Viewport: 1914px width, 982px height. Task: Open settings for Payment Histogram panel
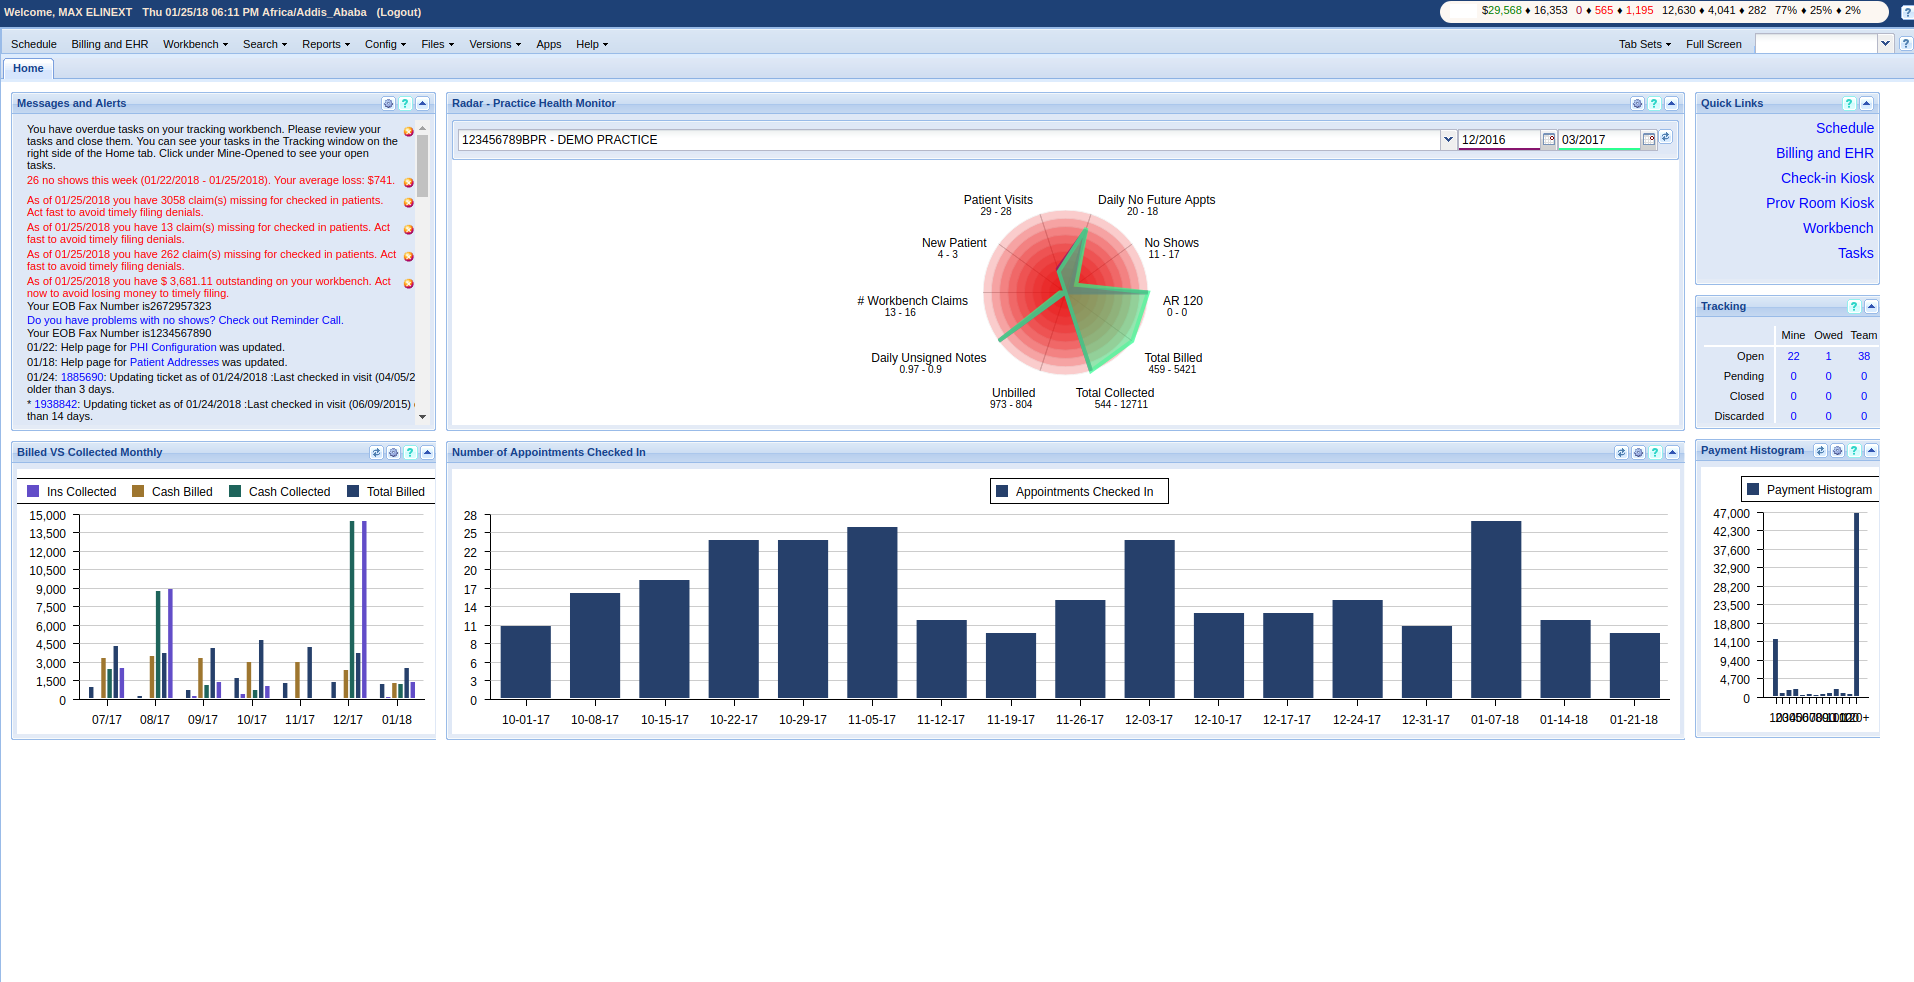click(1837, 451)
